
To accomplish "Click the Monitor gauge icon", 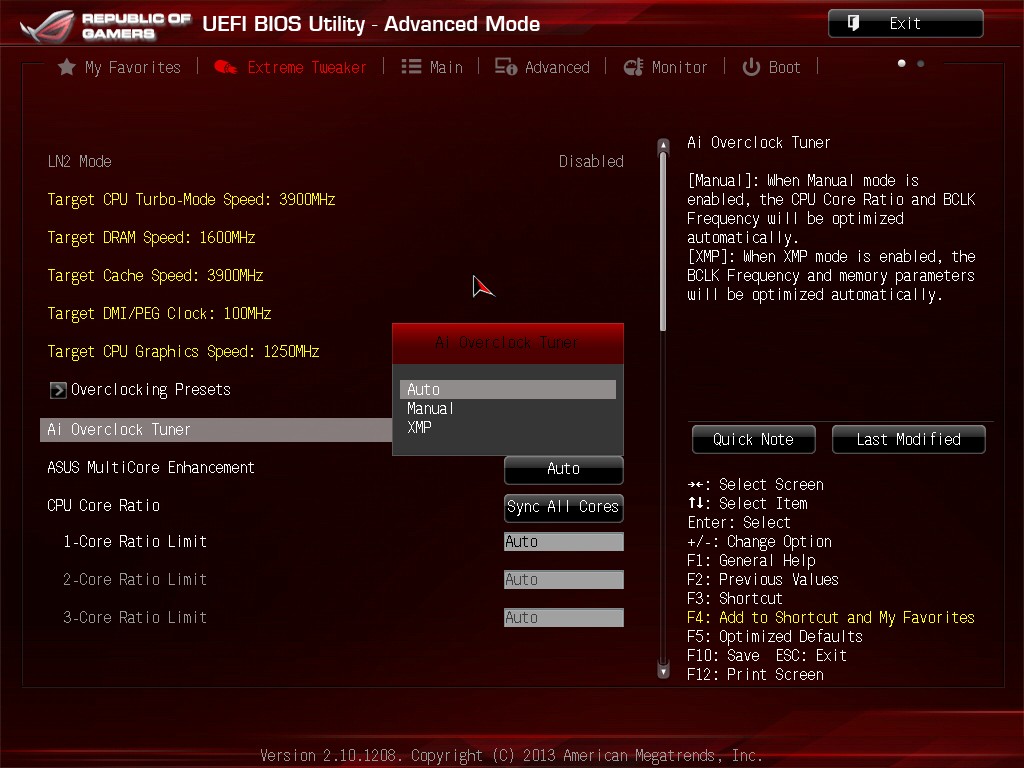I will coord(633,67).
